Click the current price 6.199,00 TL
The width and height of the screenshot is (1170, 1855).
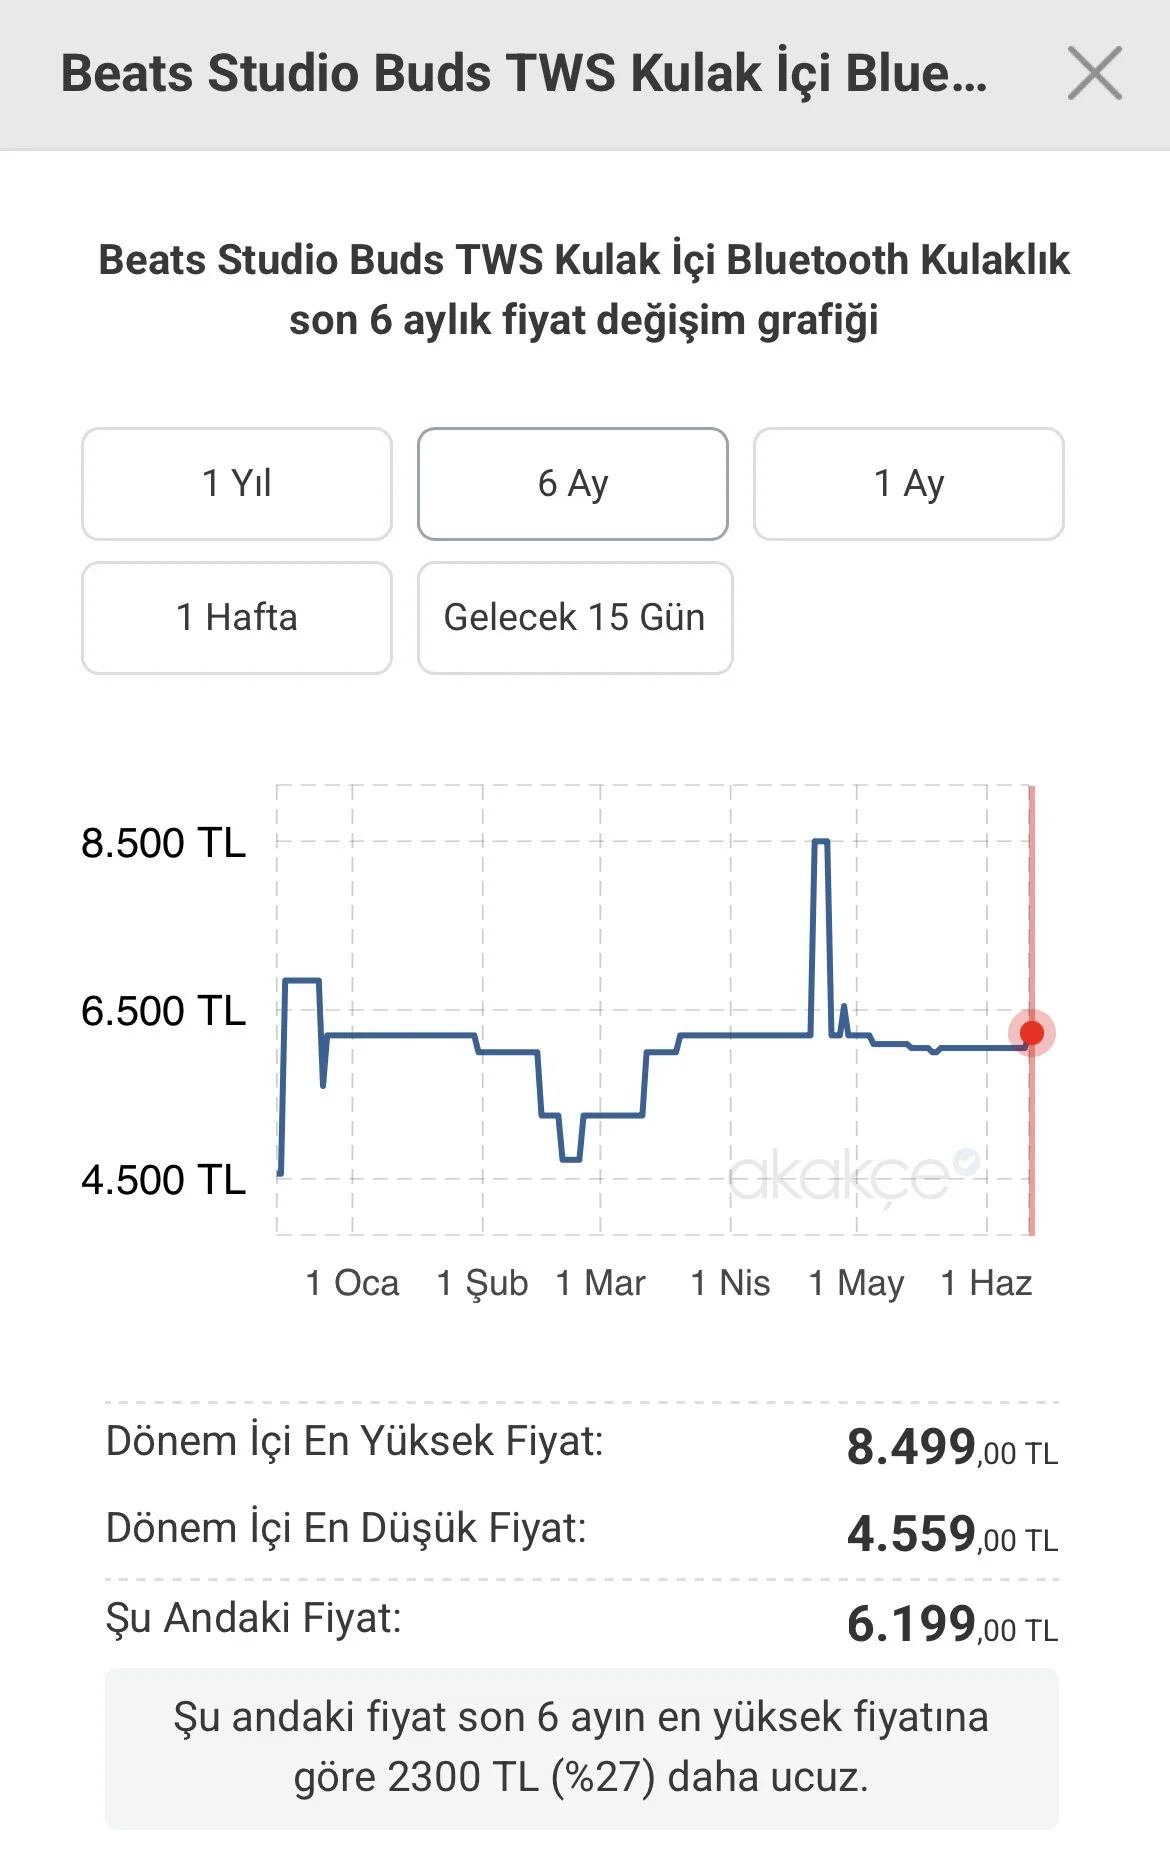pyautogui.click(x=952, y=1624)
